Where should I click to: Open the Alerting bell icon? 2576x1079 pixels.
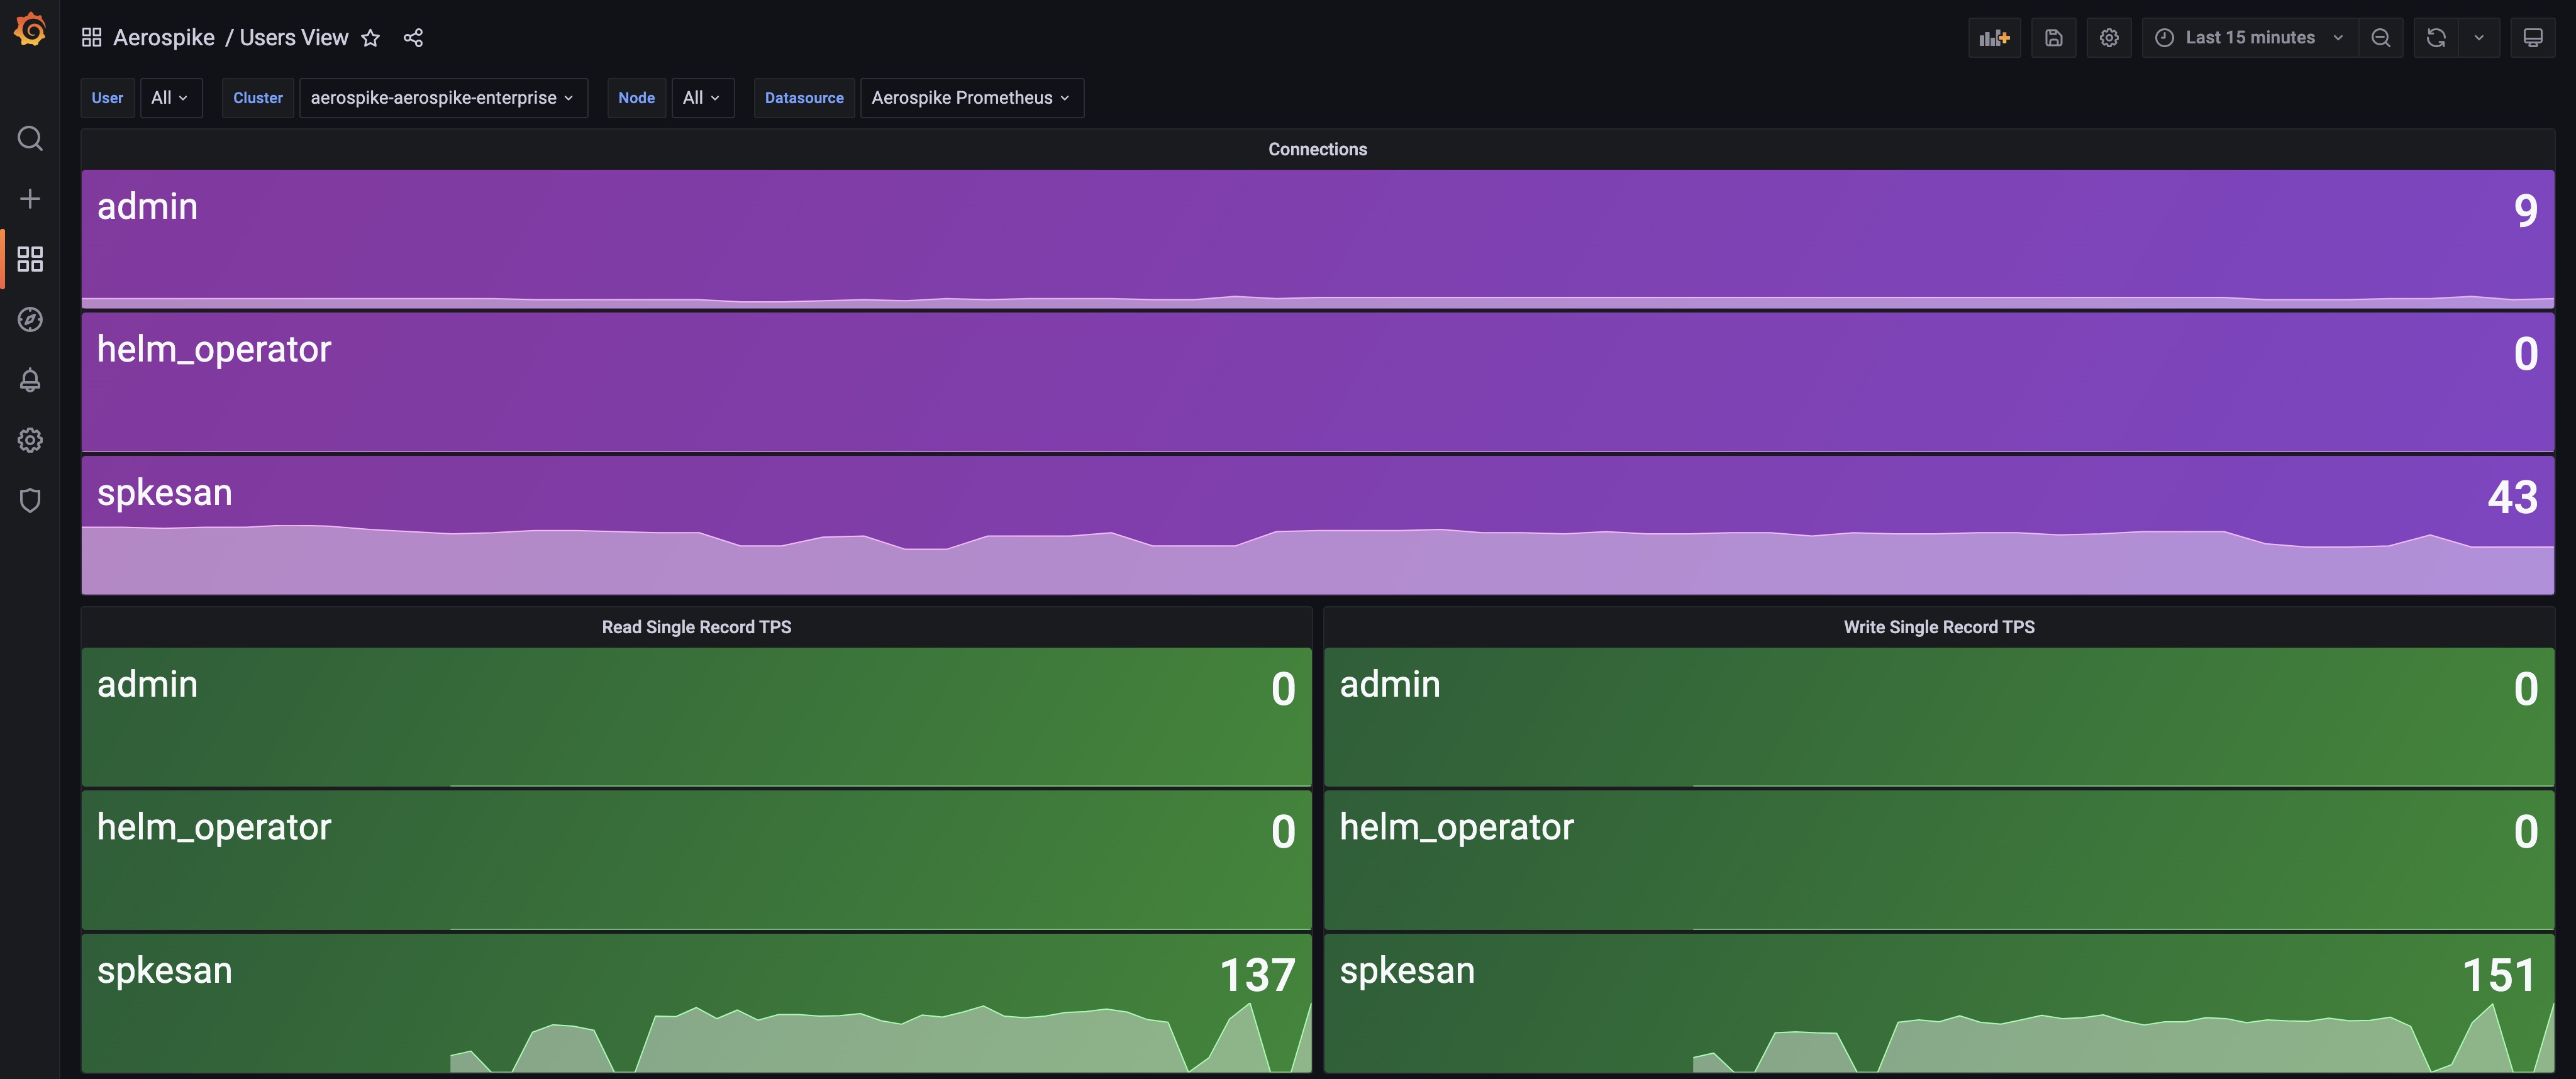pyautogui.click(x=30, y=380)
